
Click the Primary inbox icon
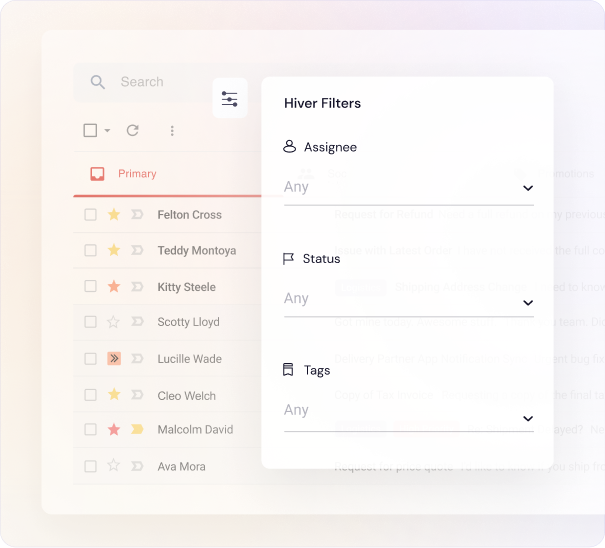[x=97, y=174]
